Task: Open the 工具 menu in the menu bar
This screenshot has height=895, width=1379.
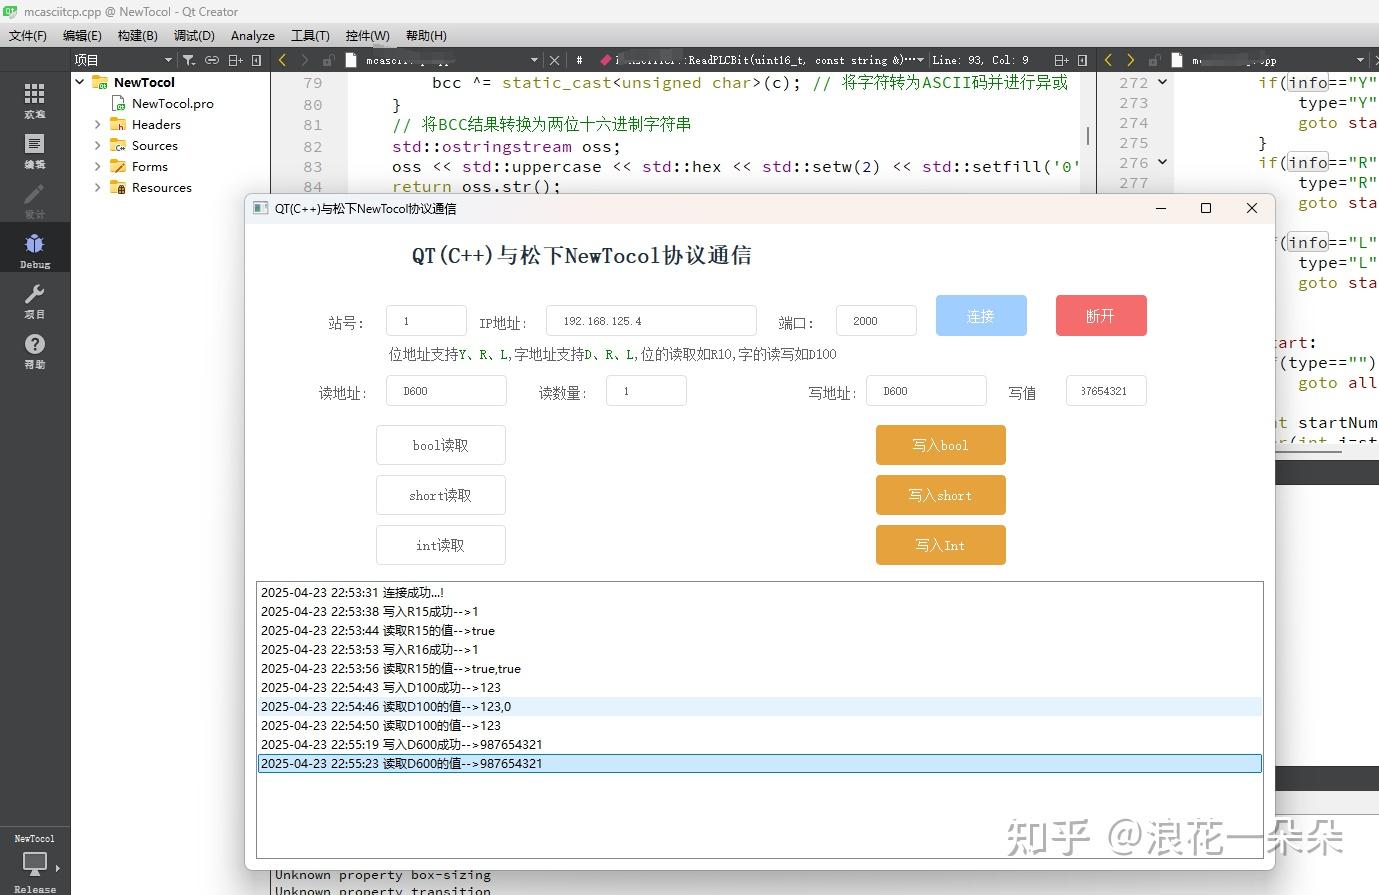Action: tap(310, 35)
